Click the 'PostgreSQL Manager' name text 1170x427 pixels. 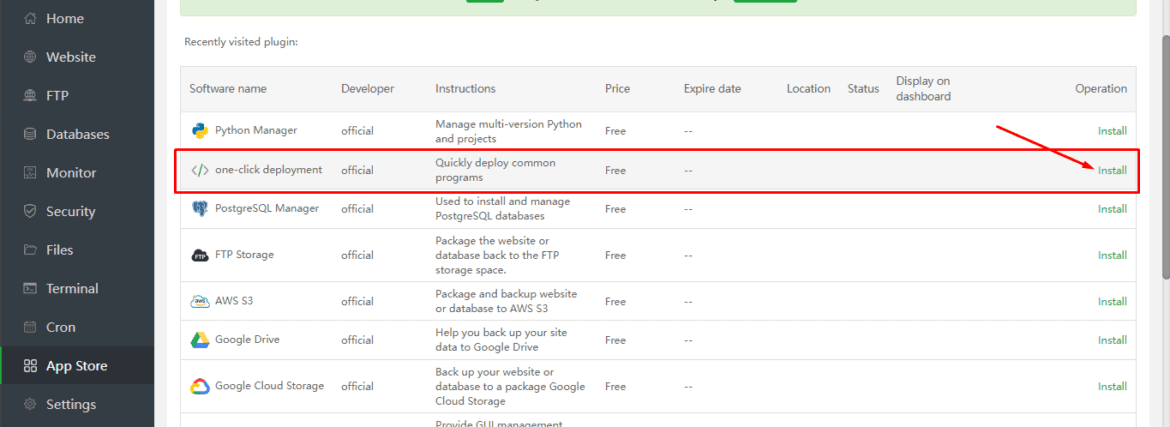267,208
